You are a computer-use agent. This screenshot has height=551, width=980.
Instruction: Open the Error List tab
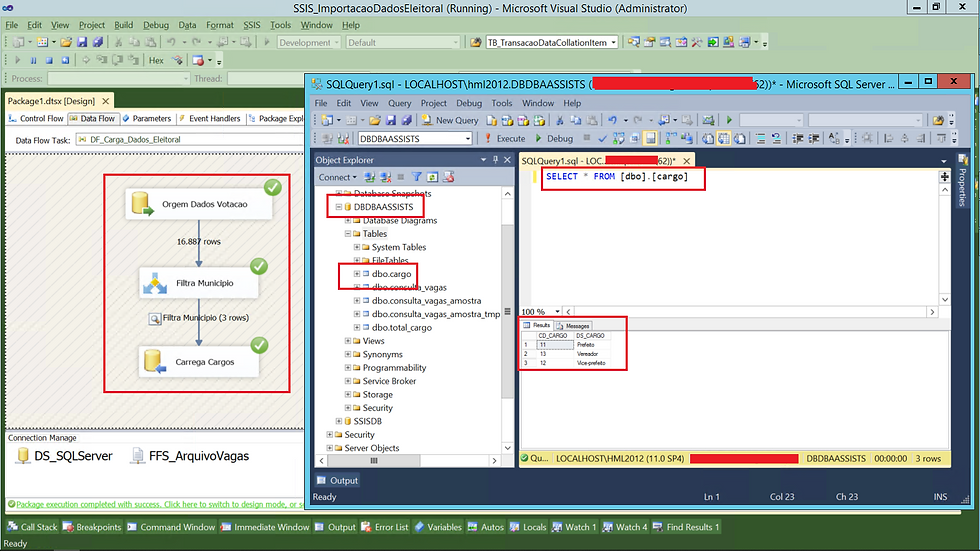(385, 527)
